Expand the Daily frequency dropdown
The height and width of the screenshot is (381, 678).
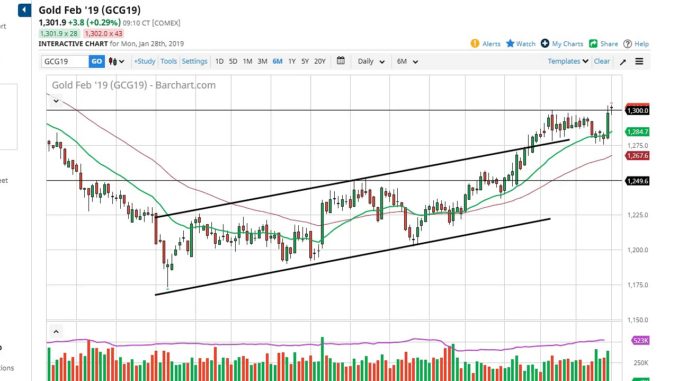tap(371, 61)
